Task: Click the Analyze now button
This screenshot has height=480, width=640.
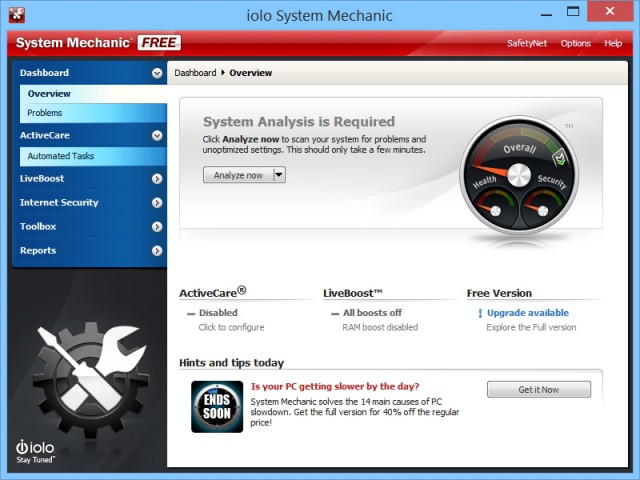Action: click(238, 175)
